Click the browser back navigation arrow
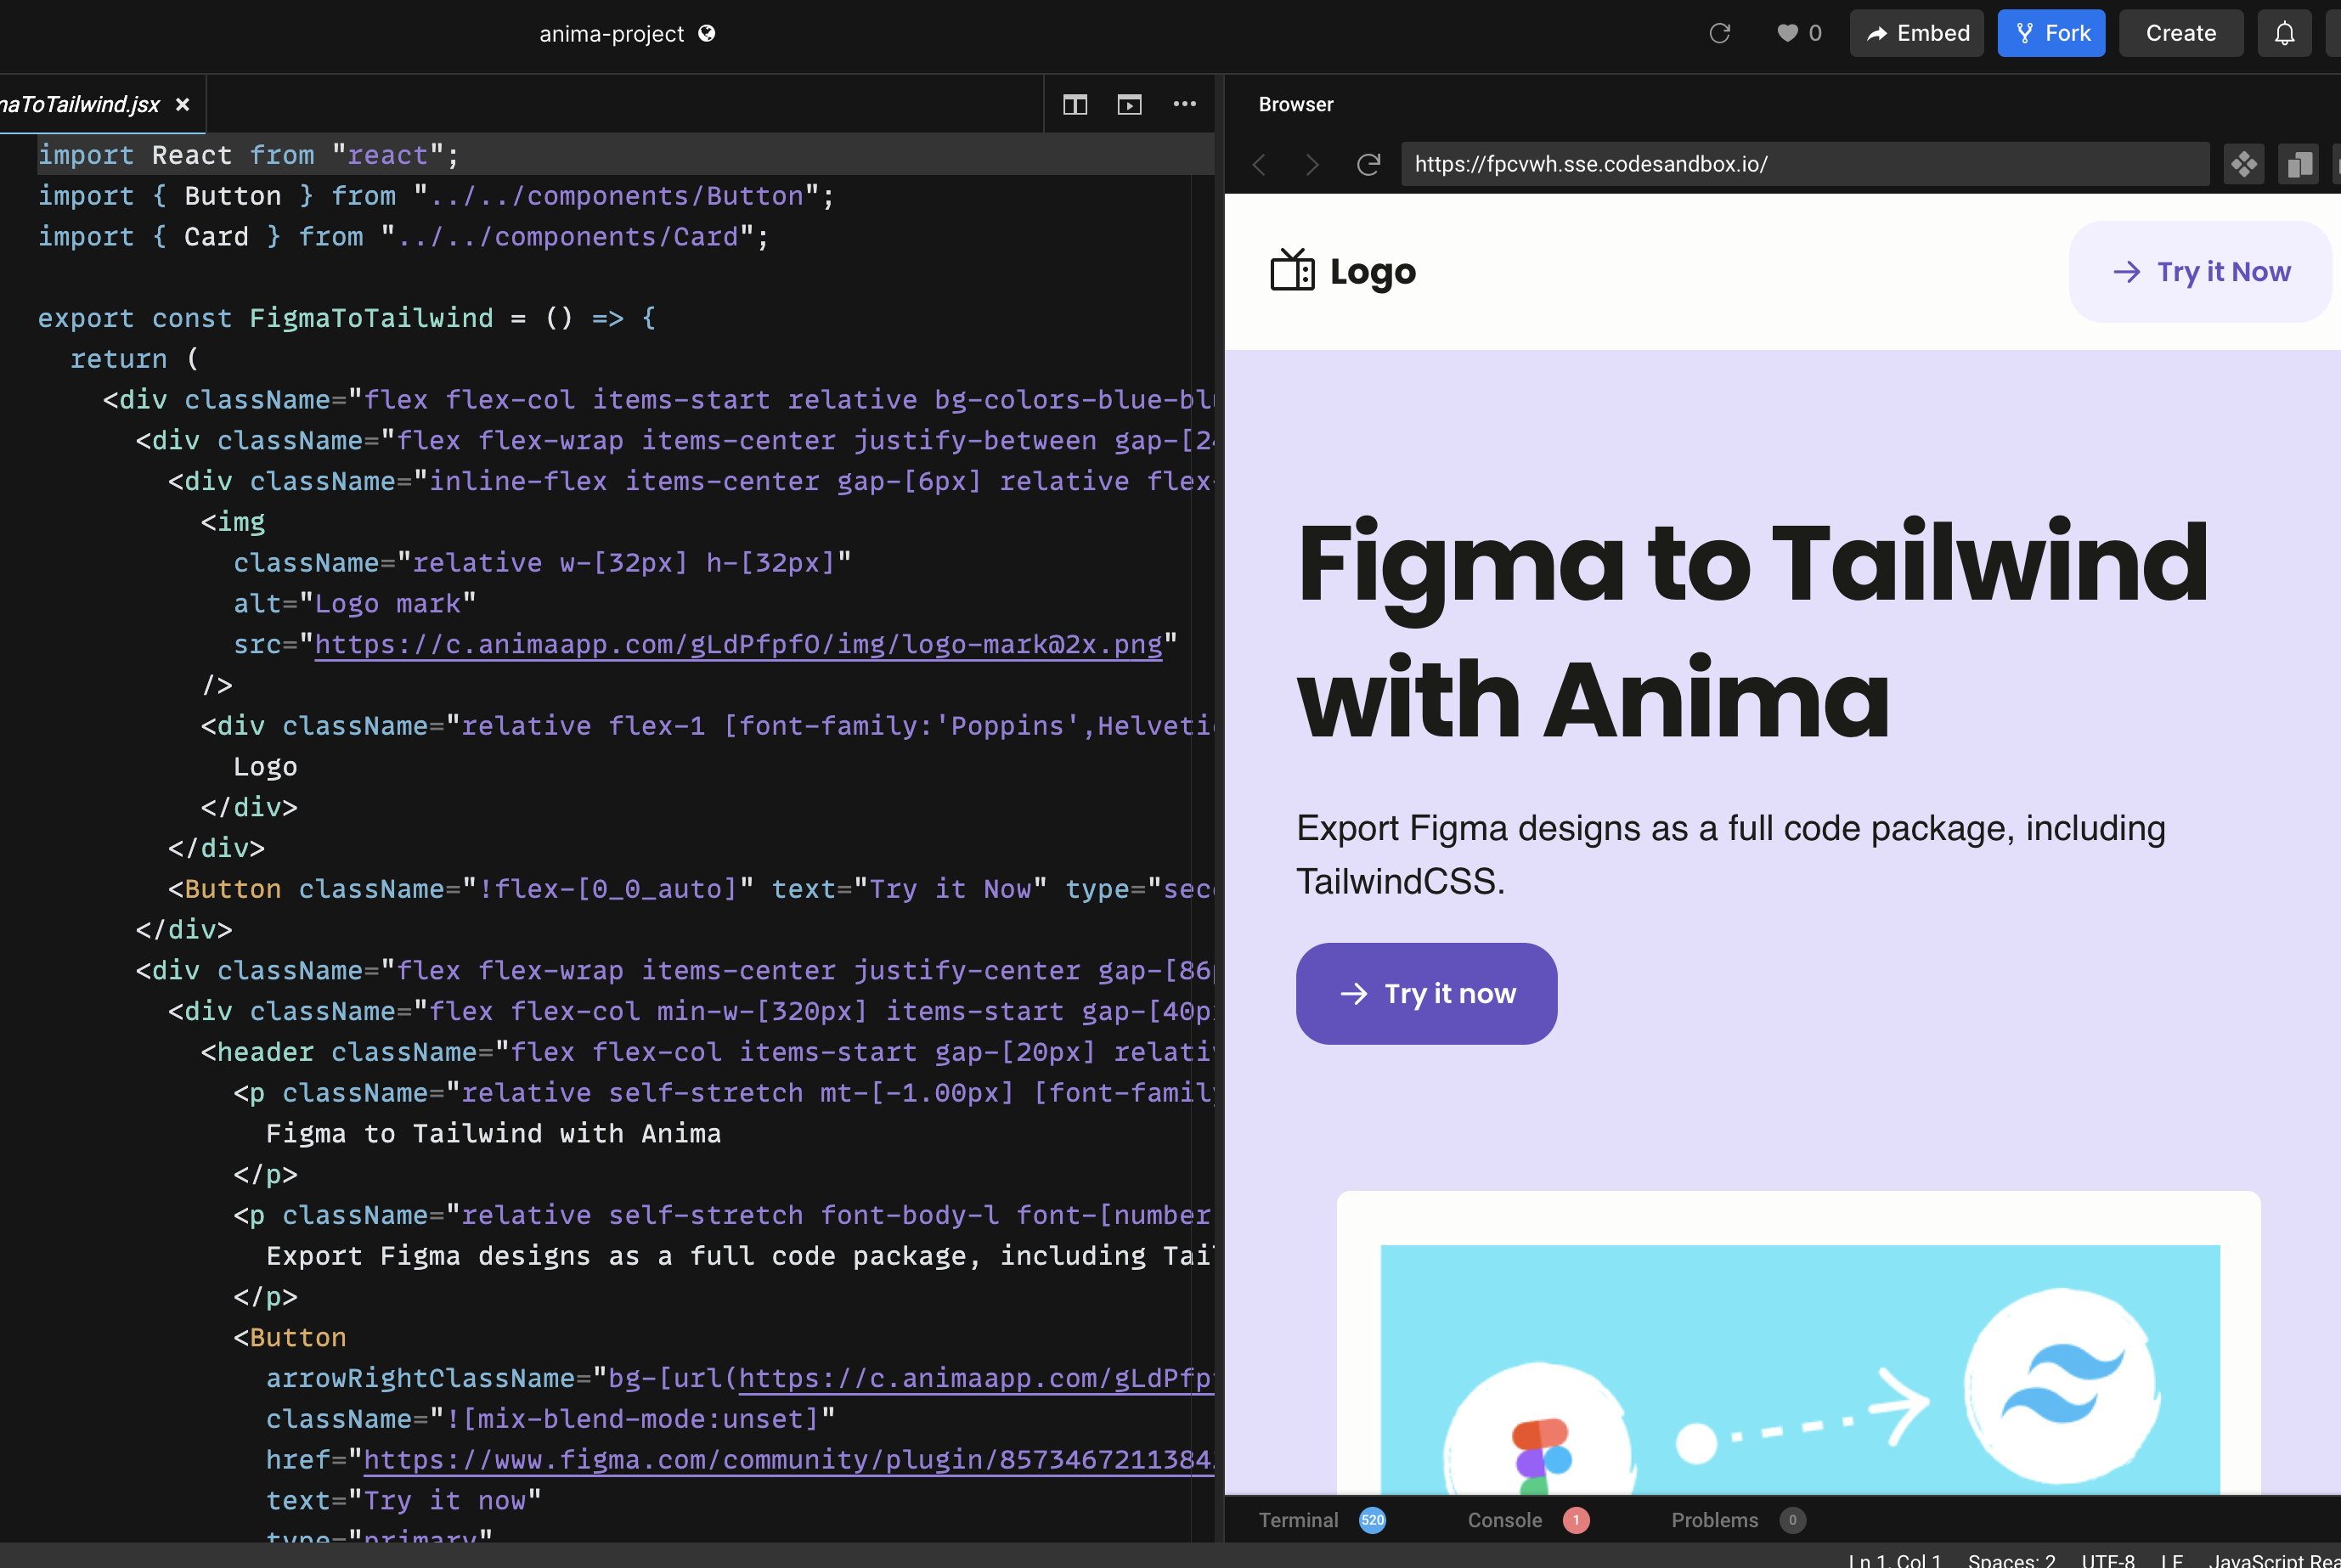This screenshot has height=1568, width=2341. (x=1259, y=164)
